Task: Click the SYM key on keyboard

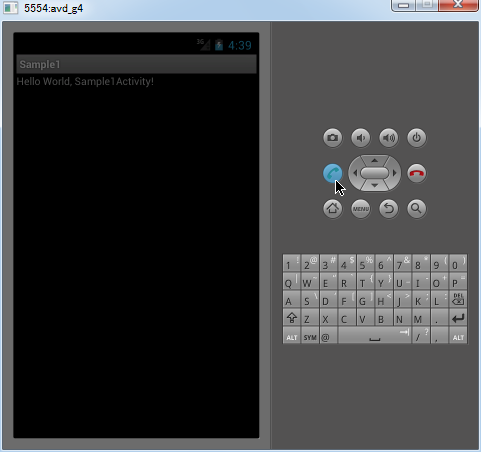Action: pyautogui.click(x=310, y=336)
